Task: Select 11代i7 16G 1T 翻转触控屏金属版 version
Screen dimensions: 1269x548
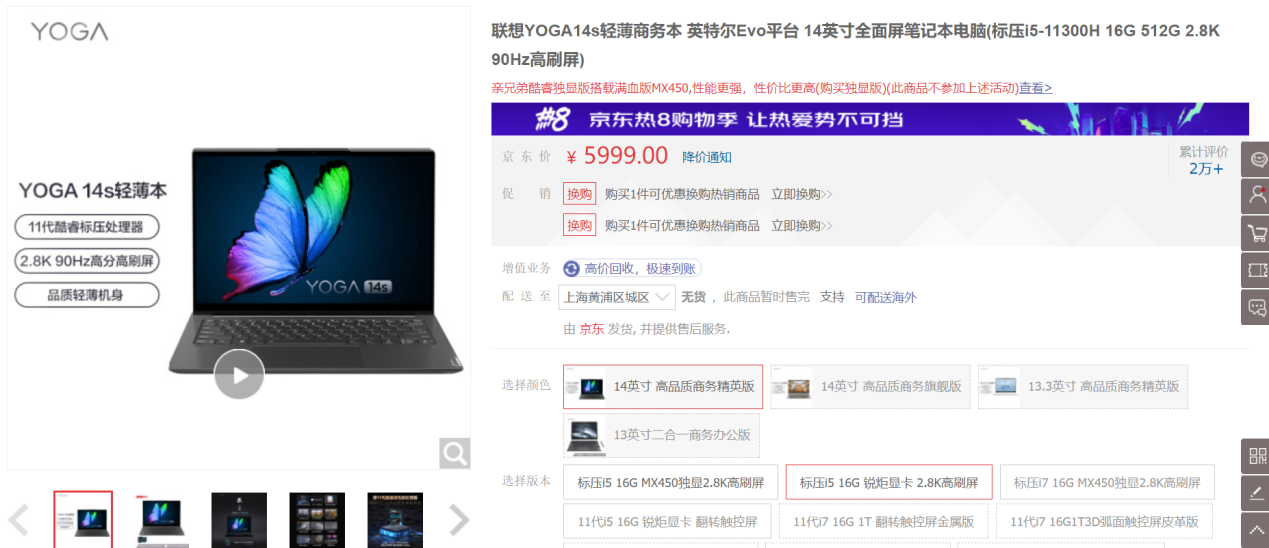Action: (x=884, y=521)
